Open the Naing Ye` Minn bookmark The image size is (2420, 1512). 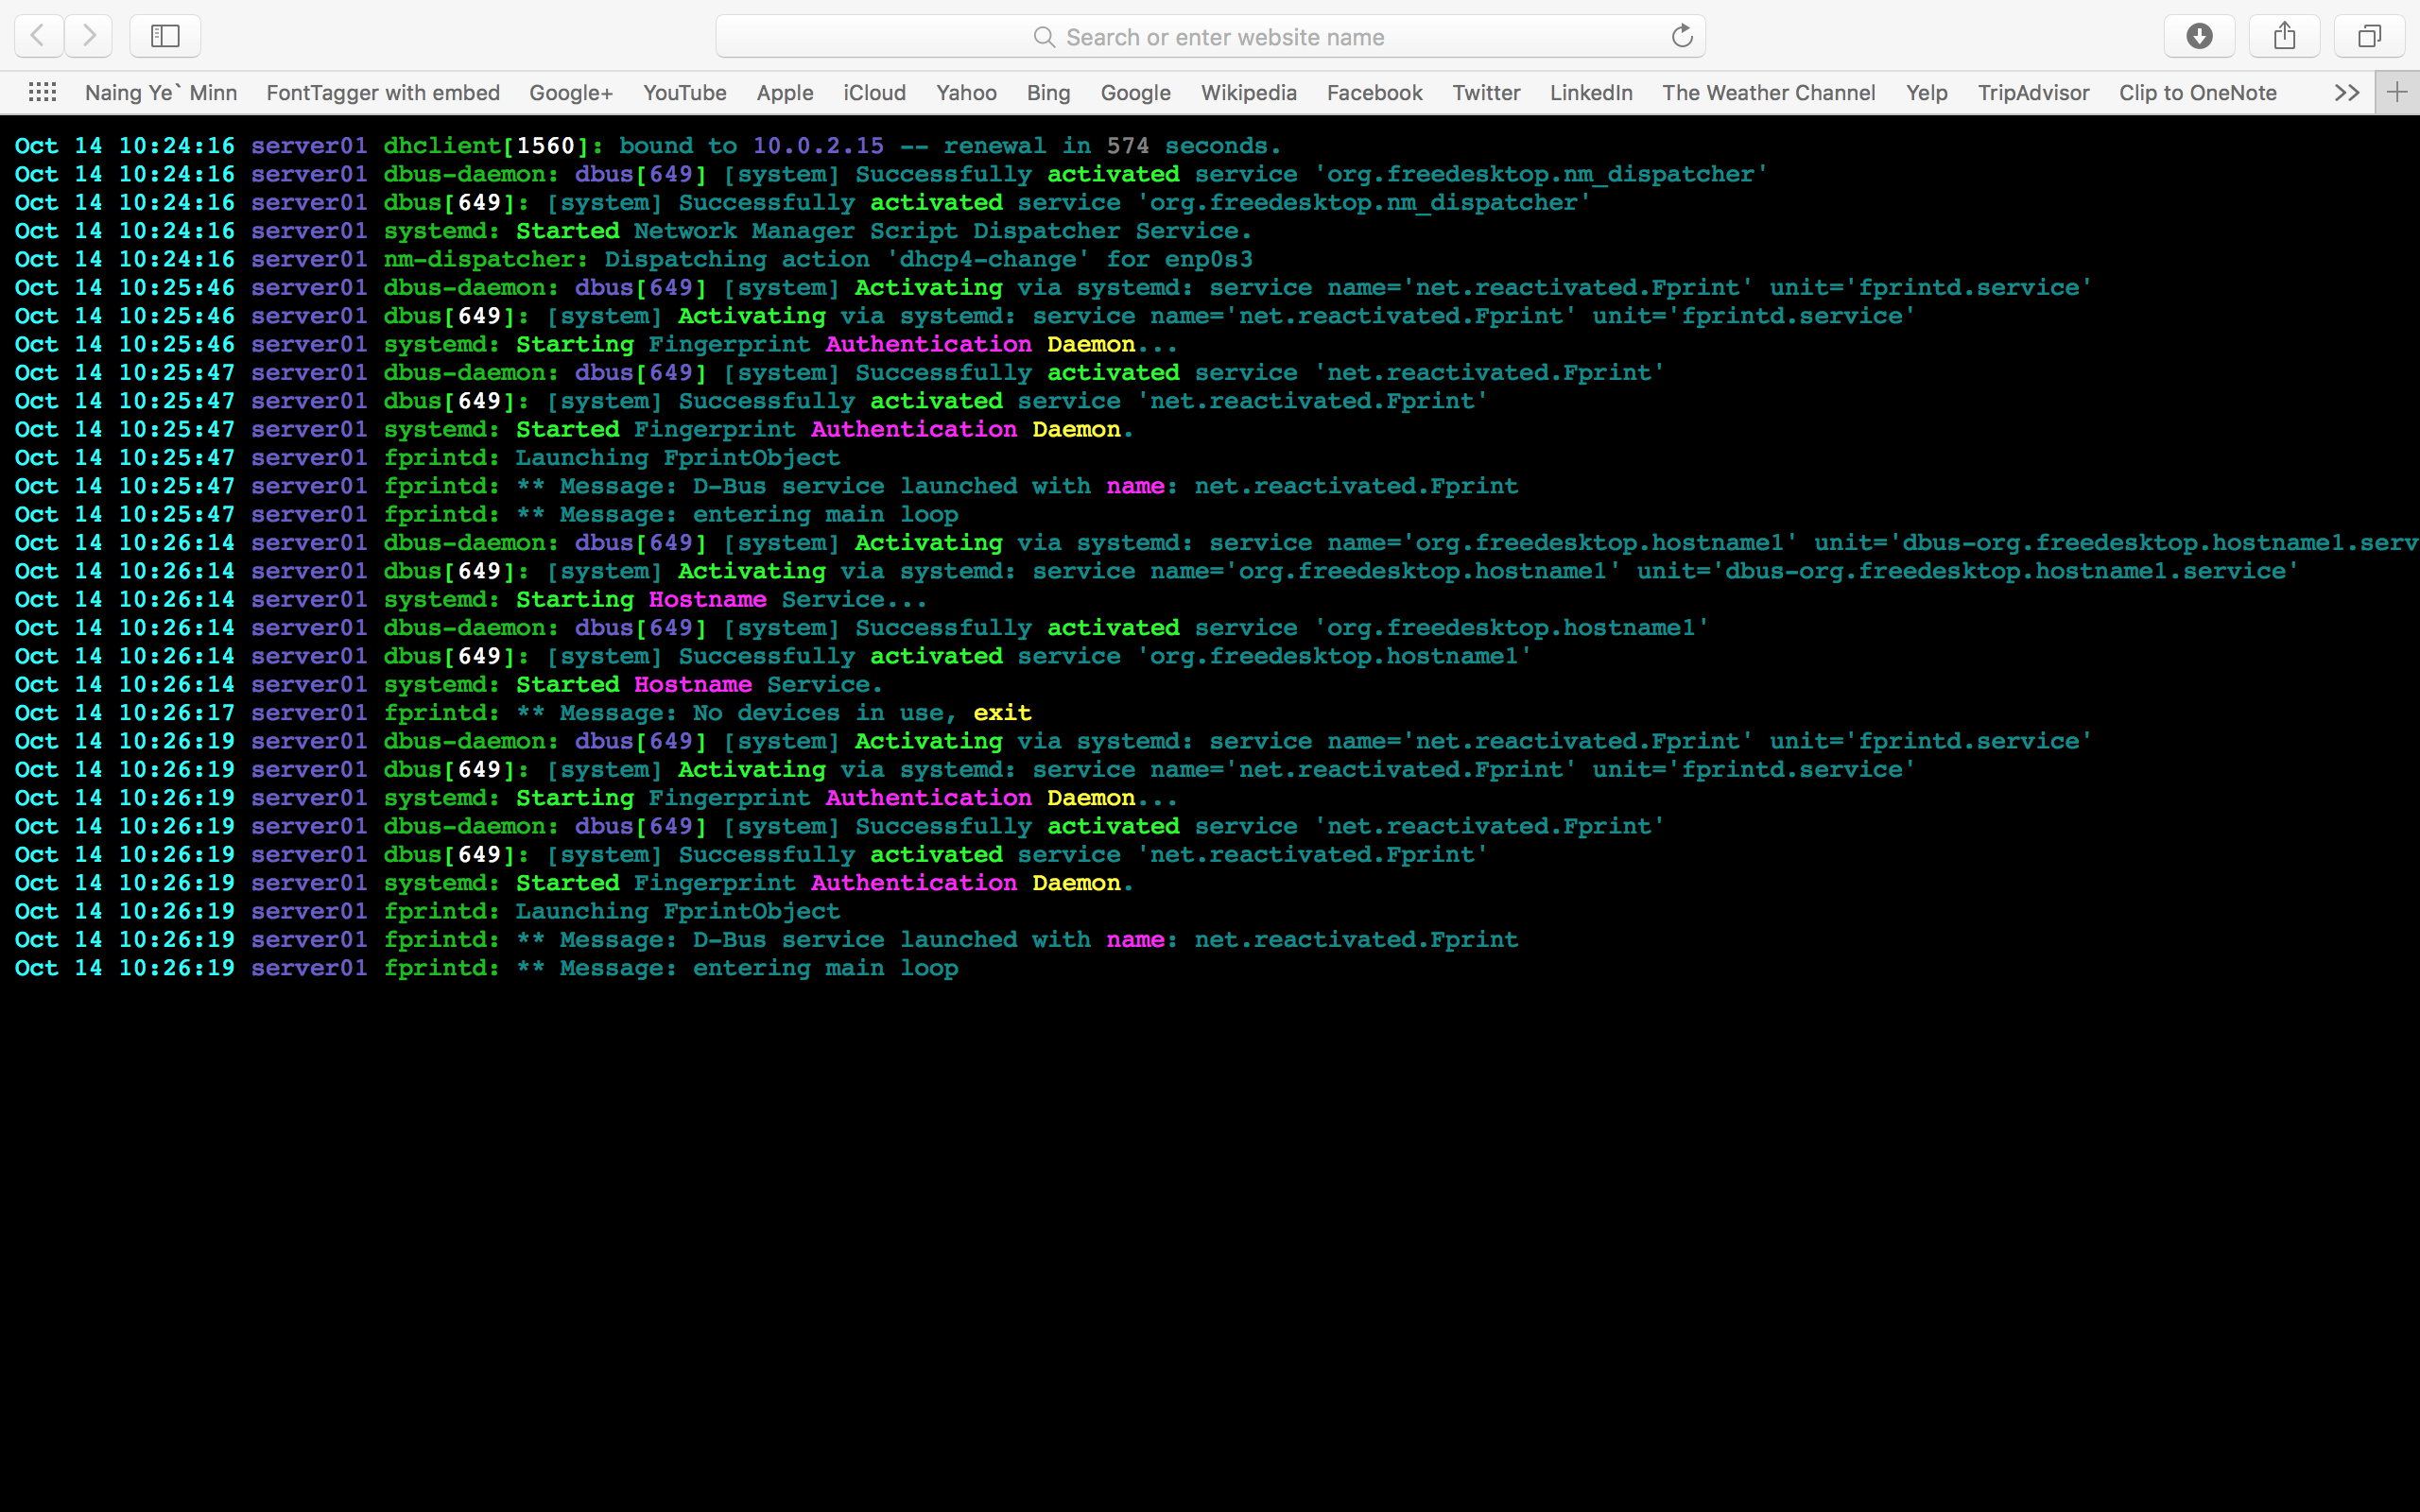161,92
